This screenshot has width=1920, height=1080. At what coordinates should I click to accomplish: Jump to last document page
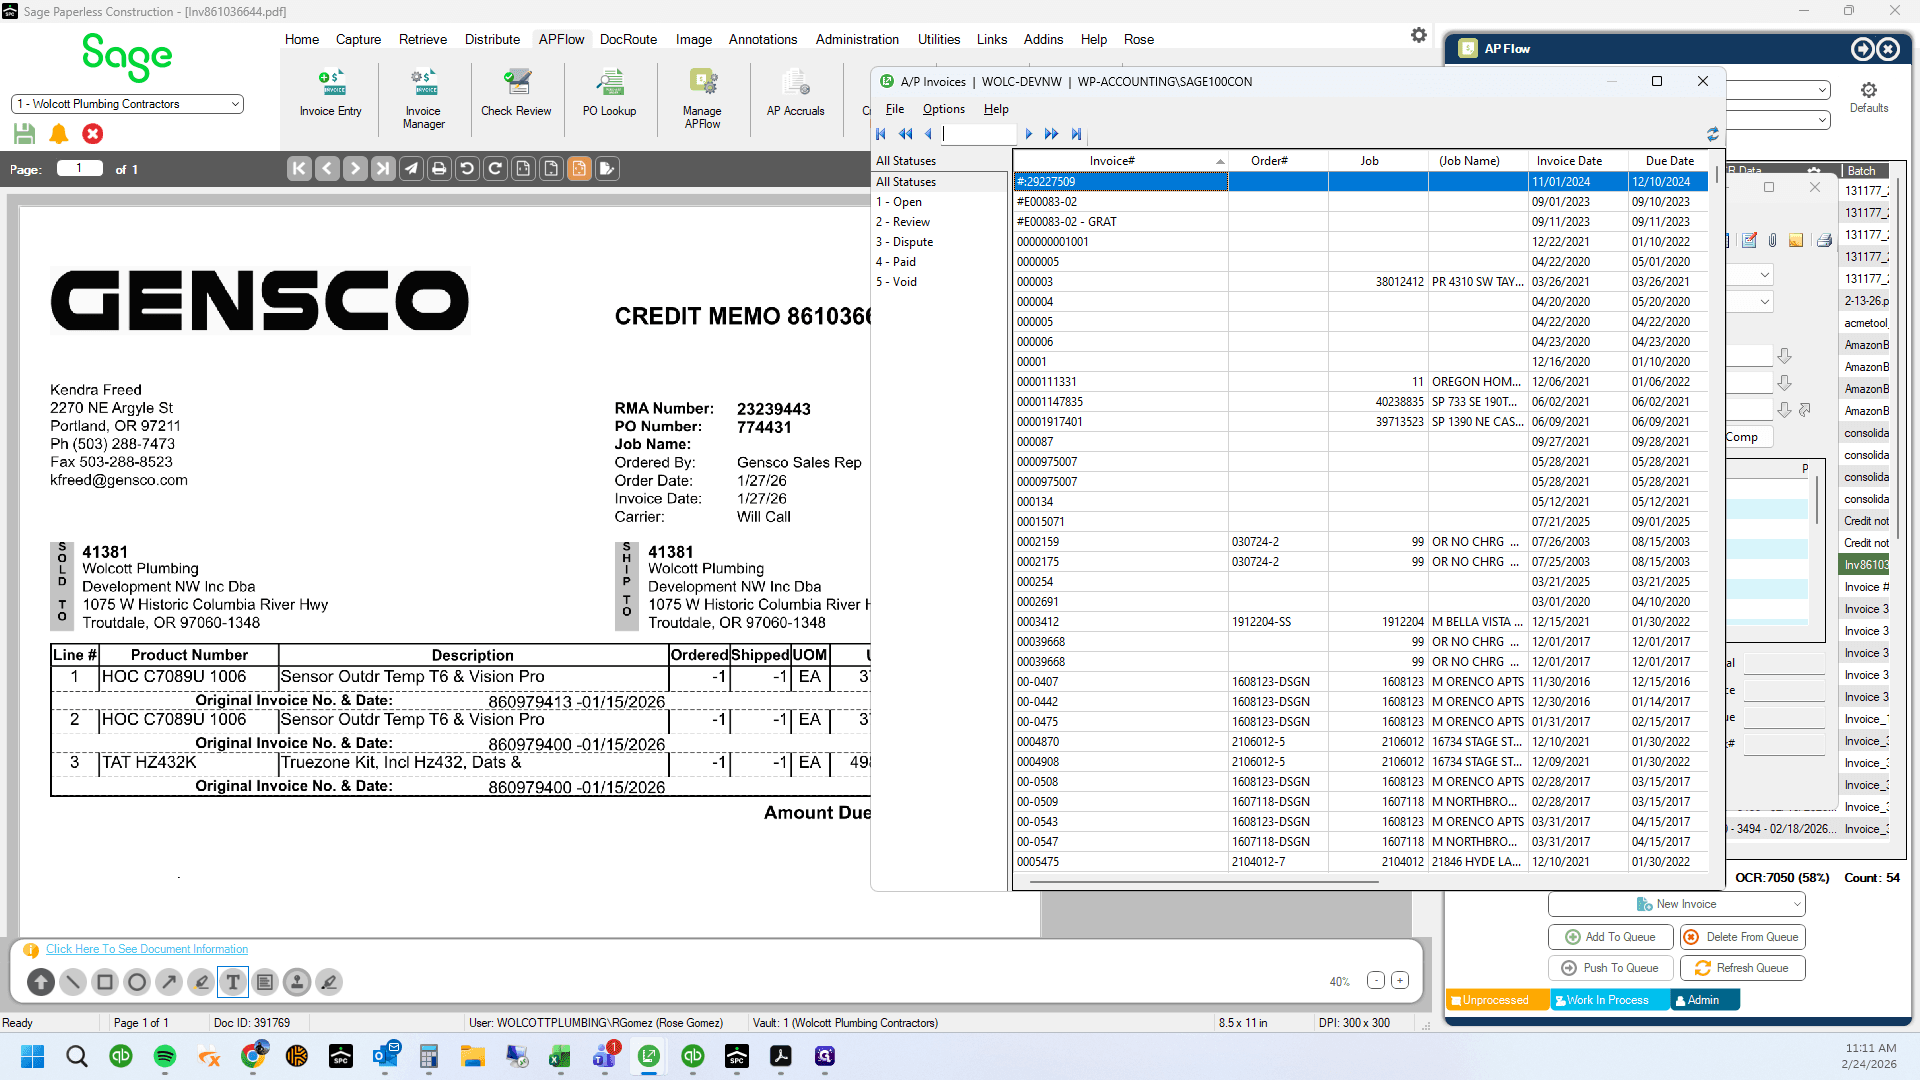pyautogui.click(x=383, y=169)
